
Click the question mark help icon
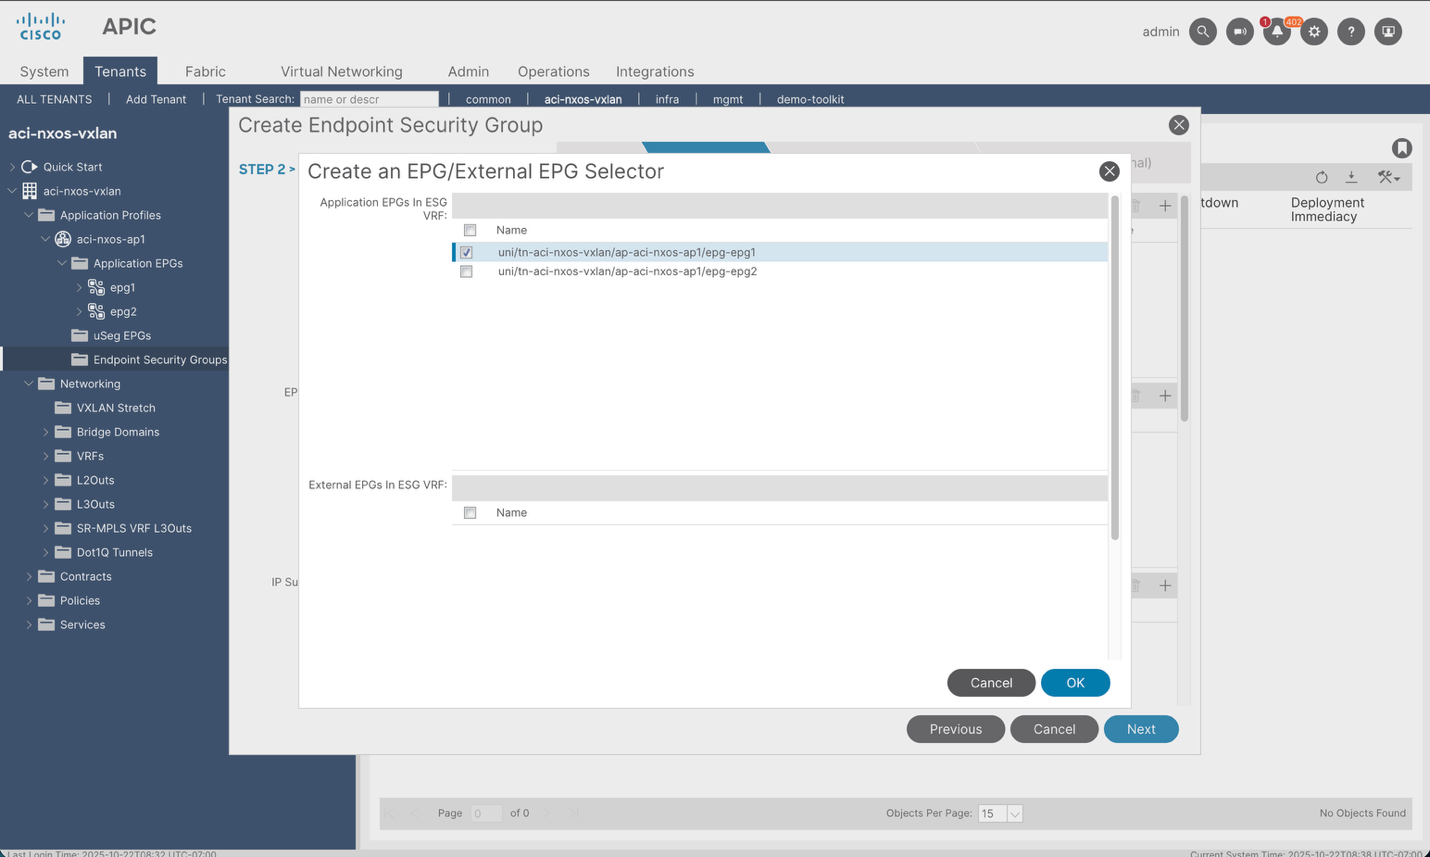click(1351, 31)
